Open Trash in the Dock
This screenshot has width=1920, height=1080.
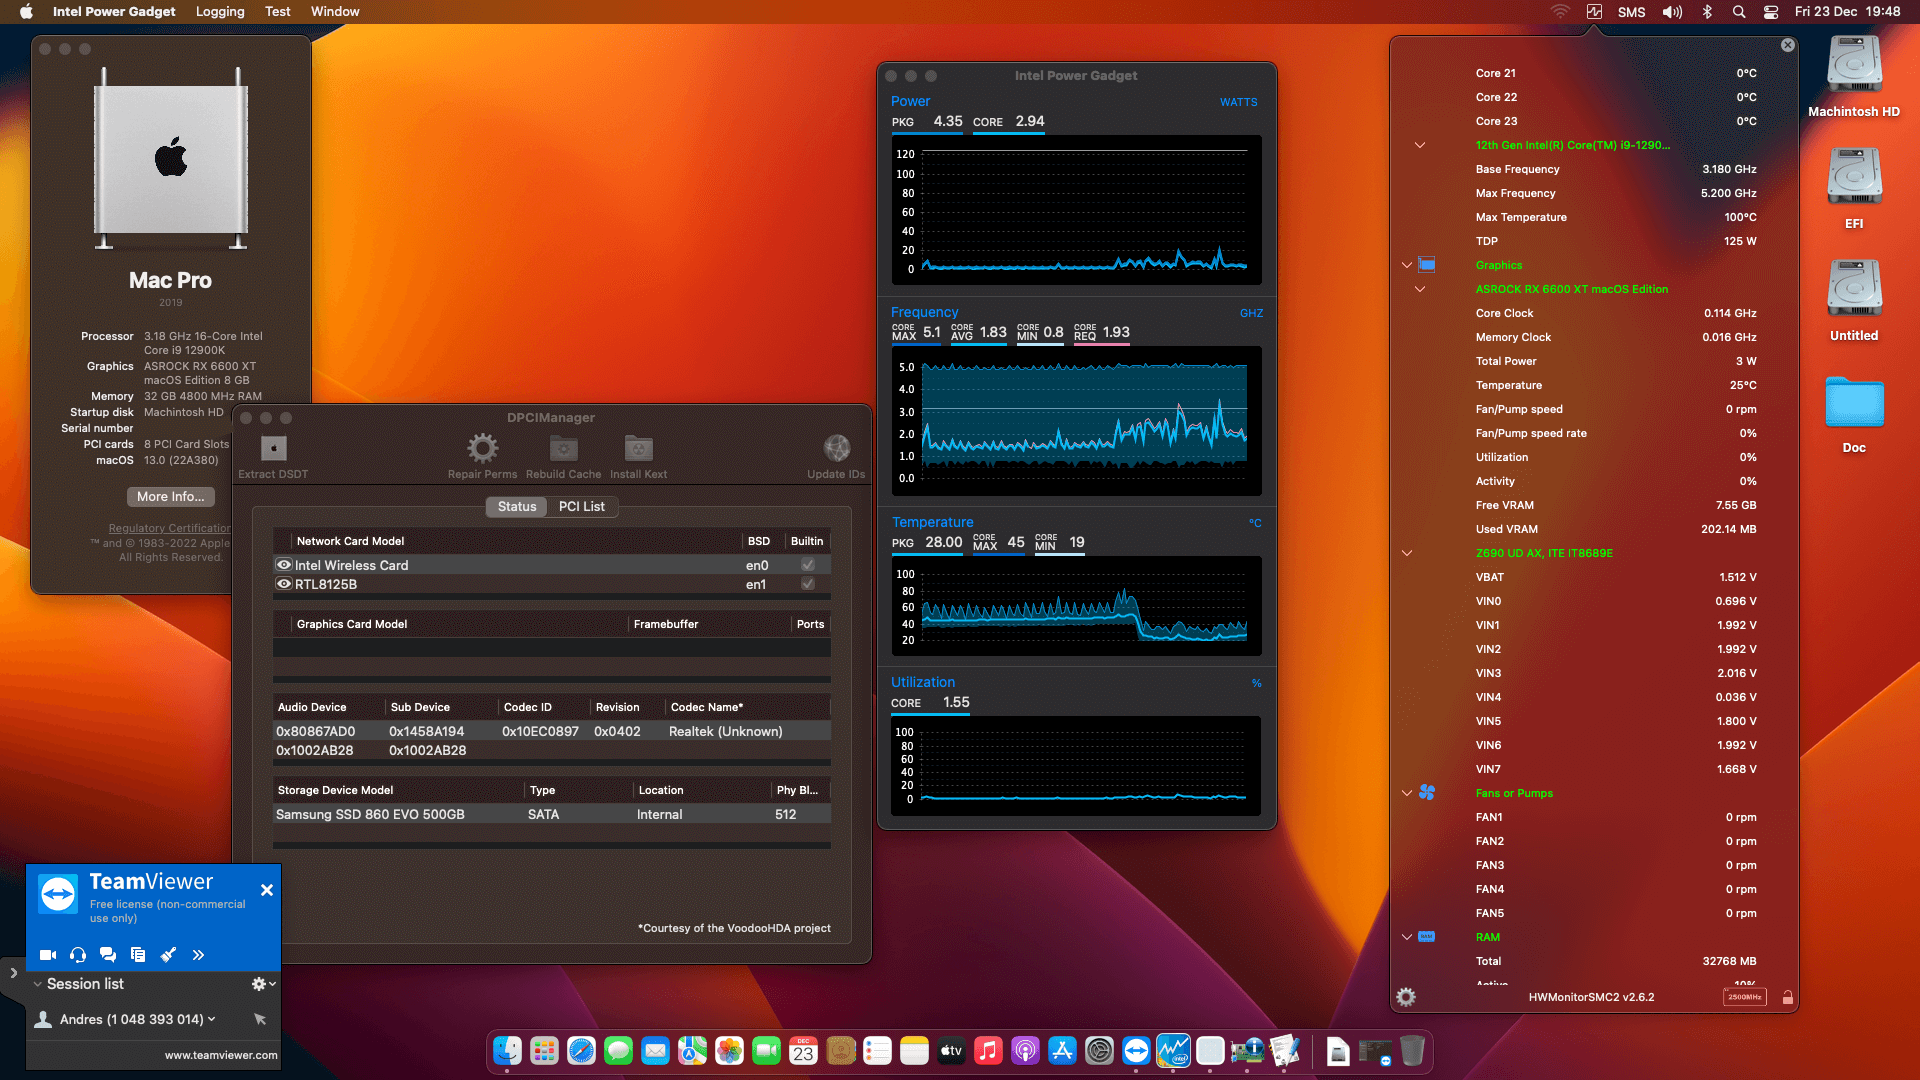pos(1412,1051)
